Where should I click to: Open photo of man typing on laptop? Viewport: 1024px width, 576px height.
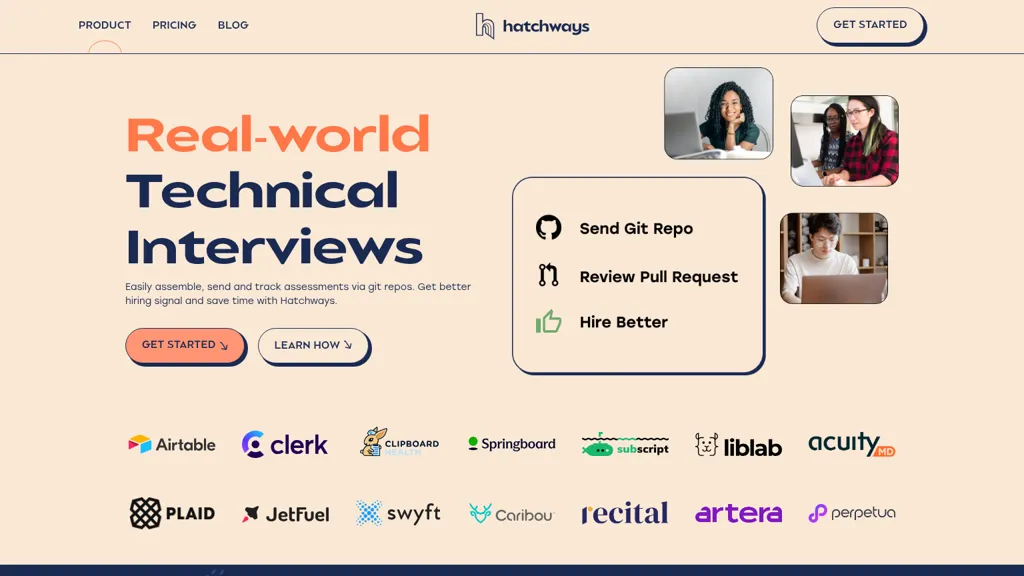[x=834, y=258]
